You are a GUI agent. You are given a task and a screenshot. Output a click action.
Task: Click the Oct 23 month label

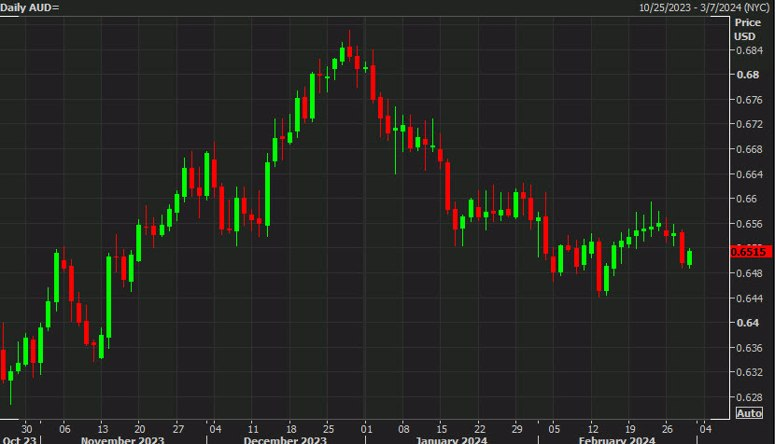click(18, 440)
